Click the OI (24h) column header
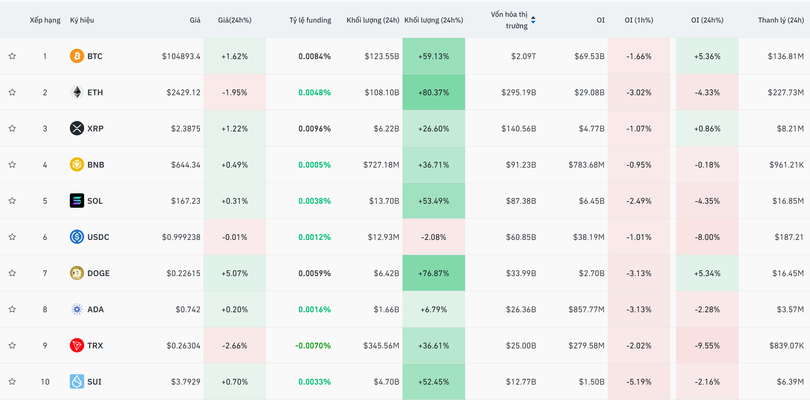This screenshot has width=810, height=400. click(x=708, y=20)
